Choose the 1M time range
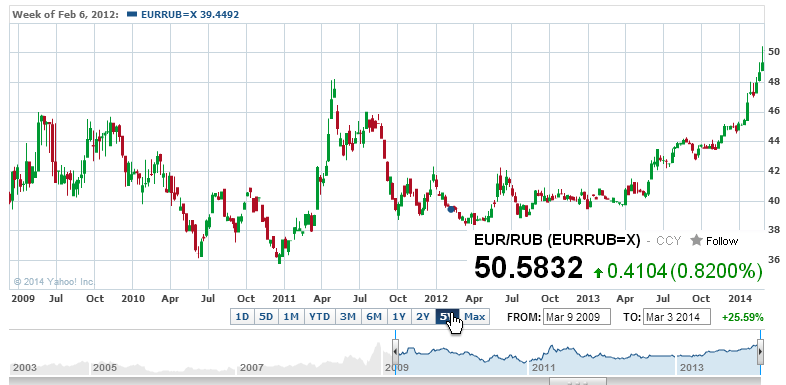 tap(291, 317)
